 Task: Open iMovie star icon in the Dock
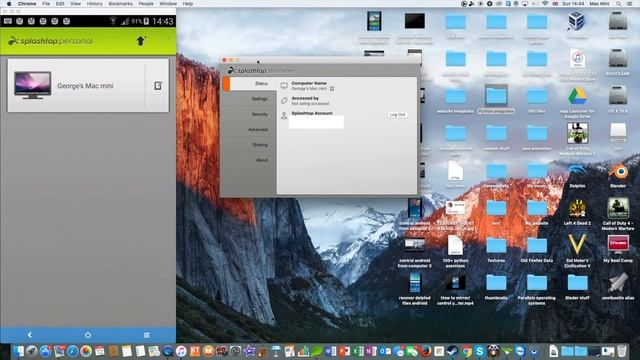tap(249, 351)
